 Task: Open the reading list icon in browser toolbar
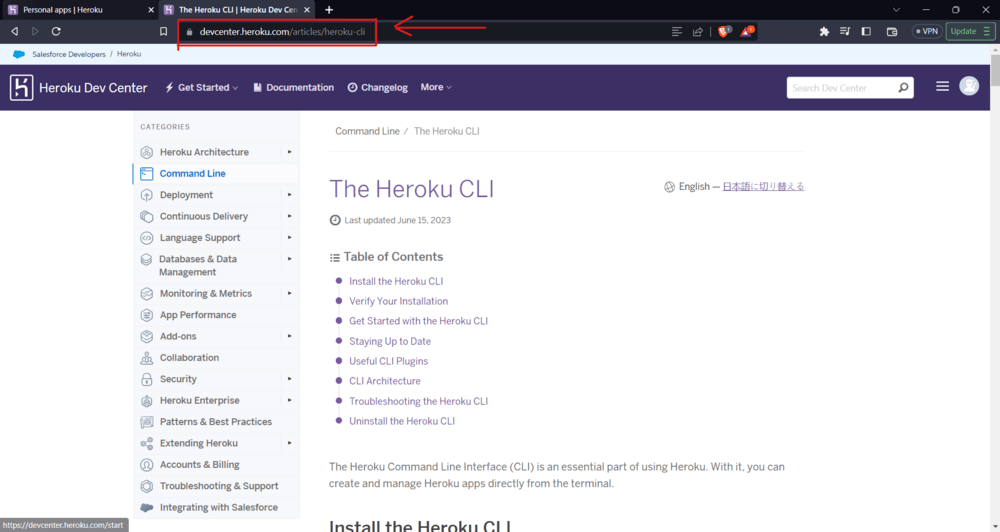[x=845, y=31]
